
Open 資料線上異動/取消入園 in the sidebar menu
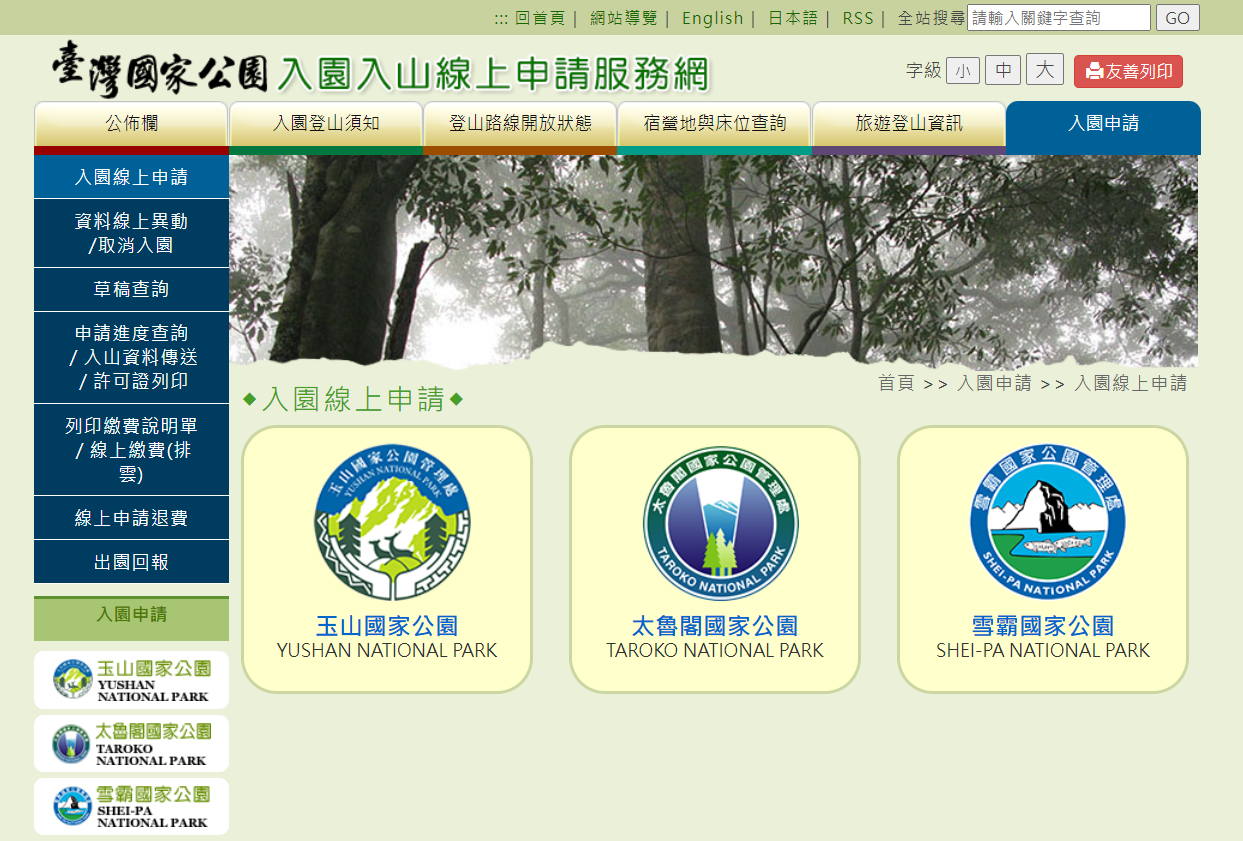point(131,233)
